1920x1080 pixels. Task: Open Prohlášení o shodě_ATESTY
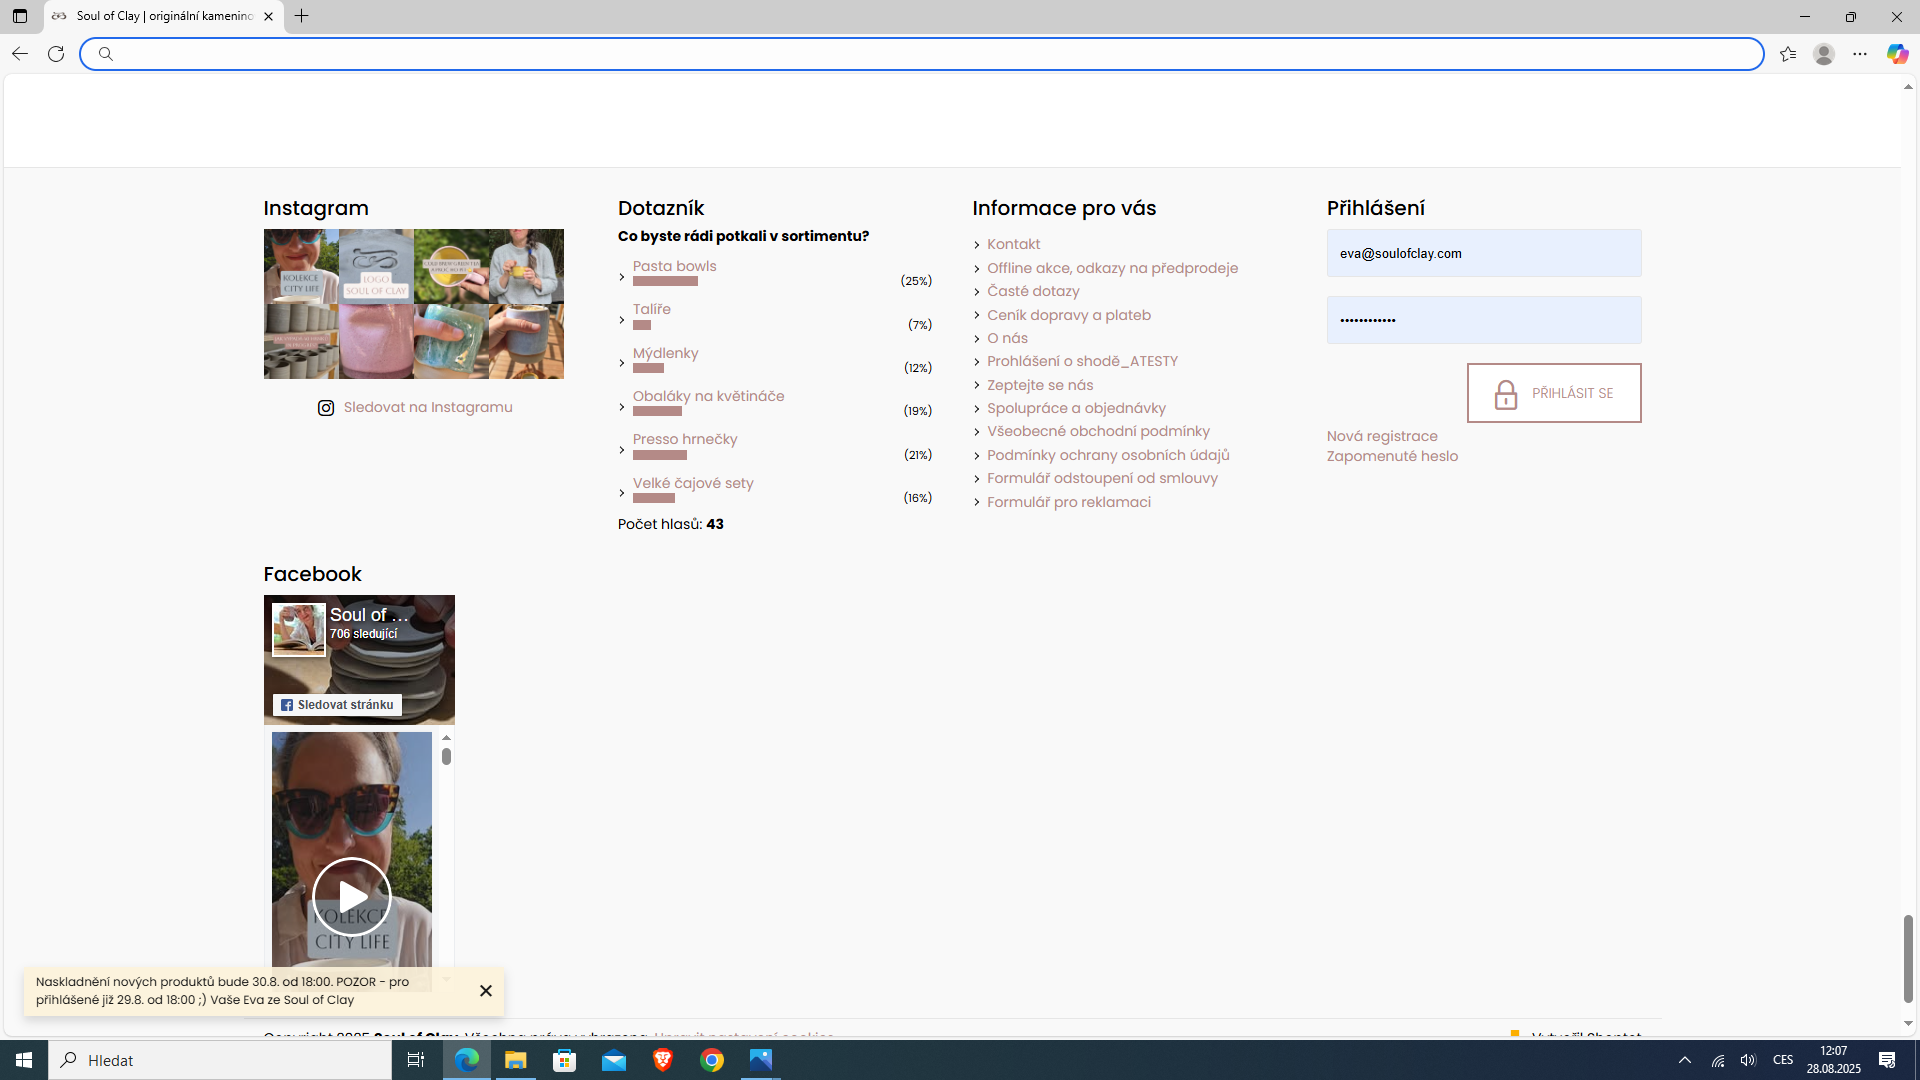pyautogui.click(x=1082, y=361)
